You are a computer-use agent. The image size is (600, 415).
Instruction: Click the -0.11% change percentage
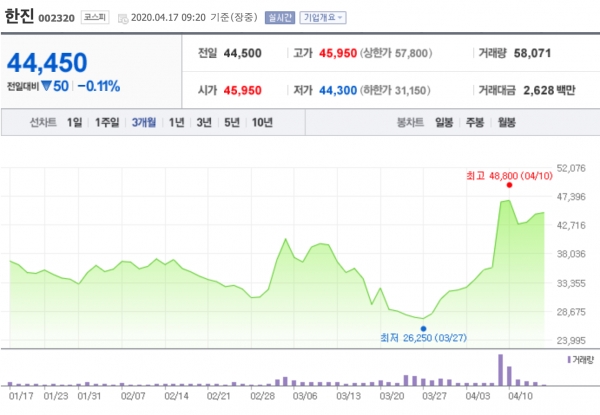99,86
